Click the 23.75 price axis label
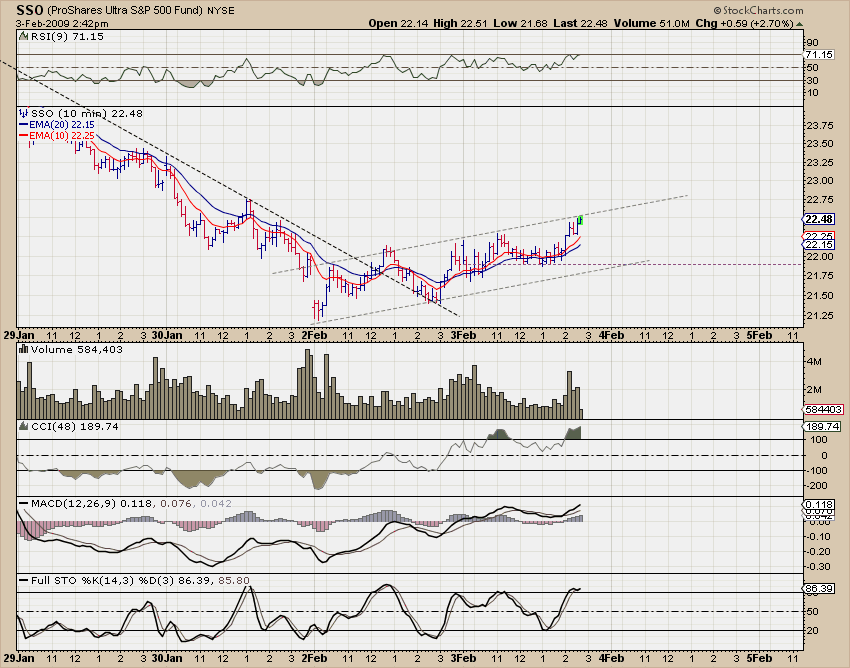 pyautogui.click(x=820, y=125)
